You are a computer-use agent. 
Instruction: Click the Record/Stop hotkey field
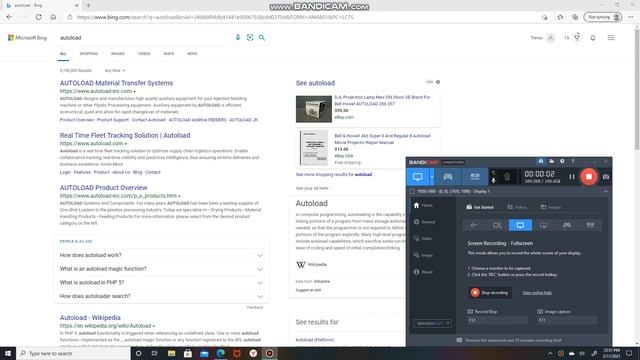(497, 320)
